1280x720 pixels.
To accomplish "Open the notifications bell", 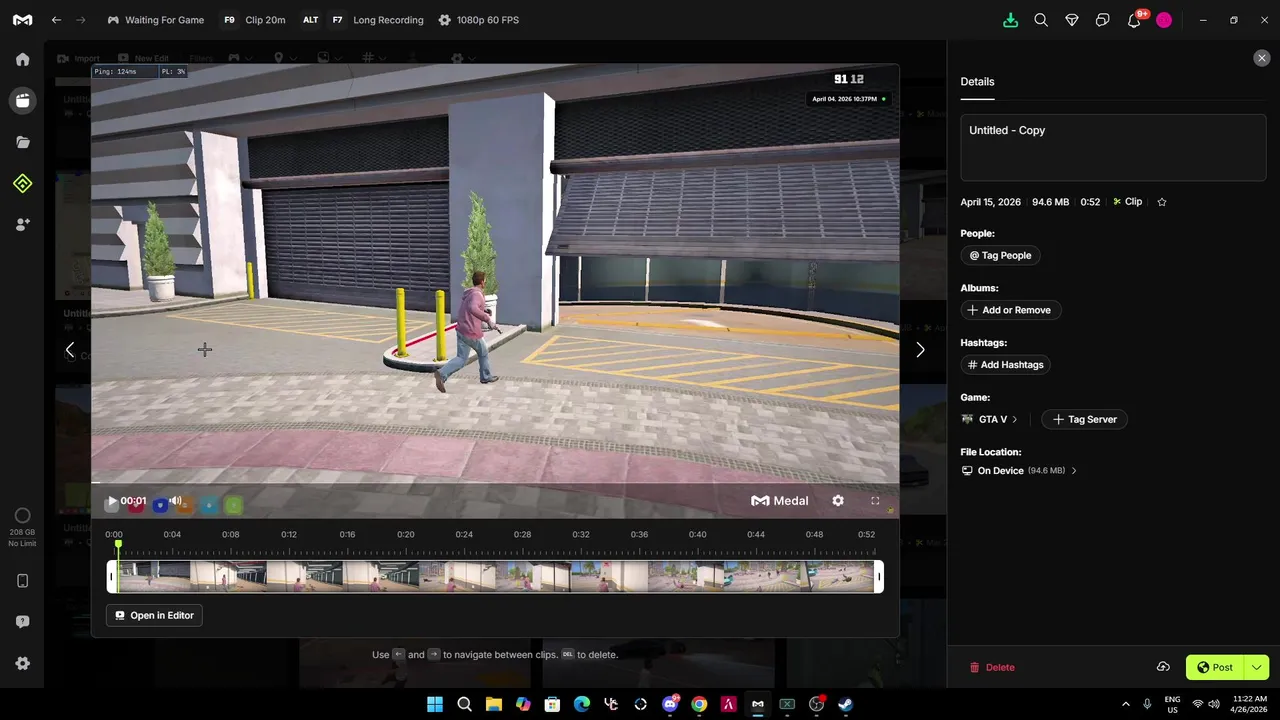I will click(1134, 20).
